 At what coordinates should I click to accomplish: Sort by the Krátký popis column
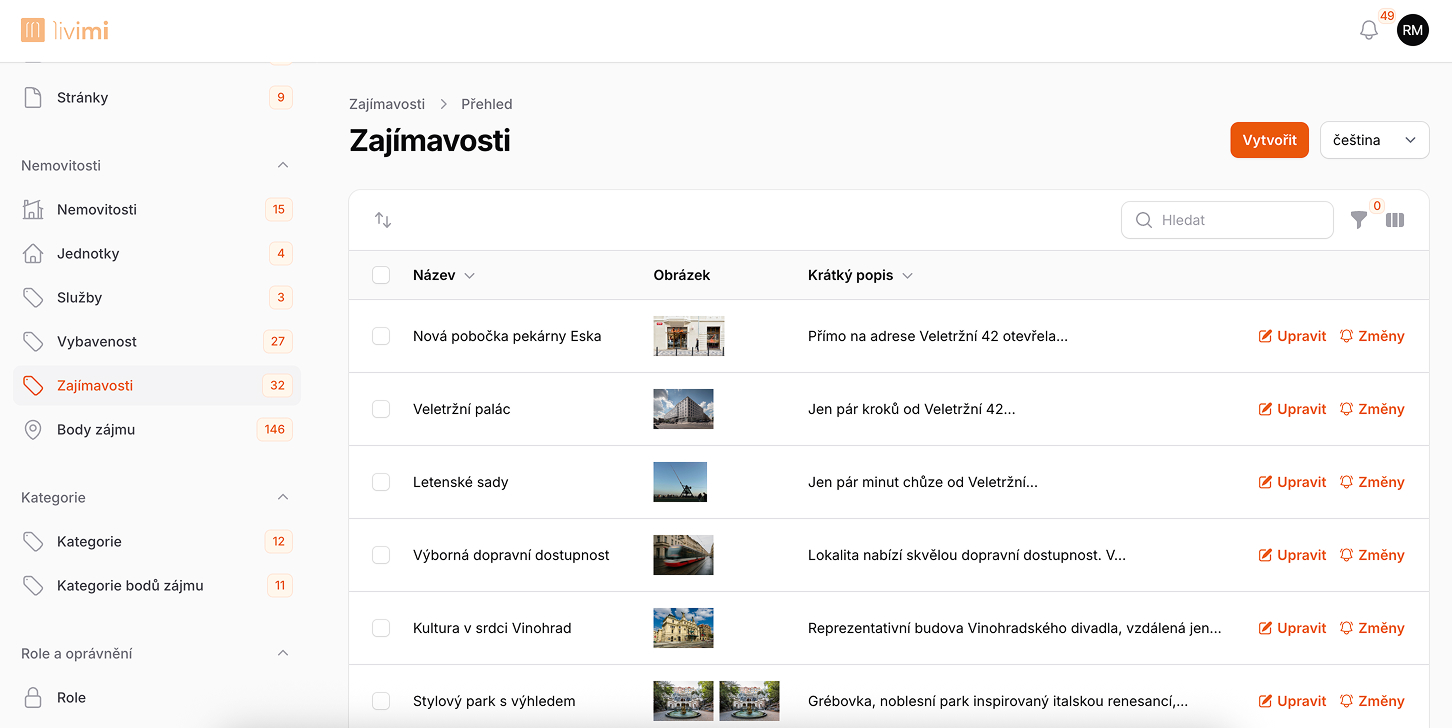click(x=860, y=275)
